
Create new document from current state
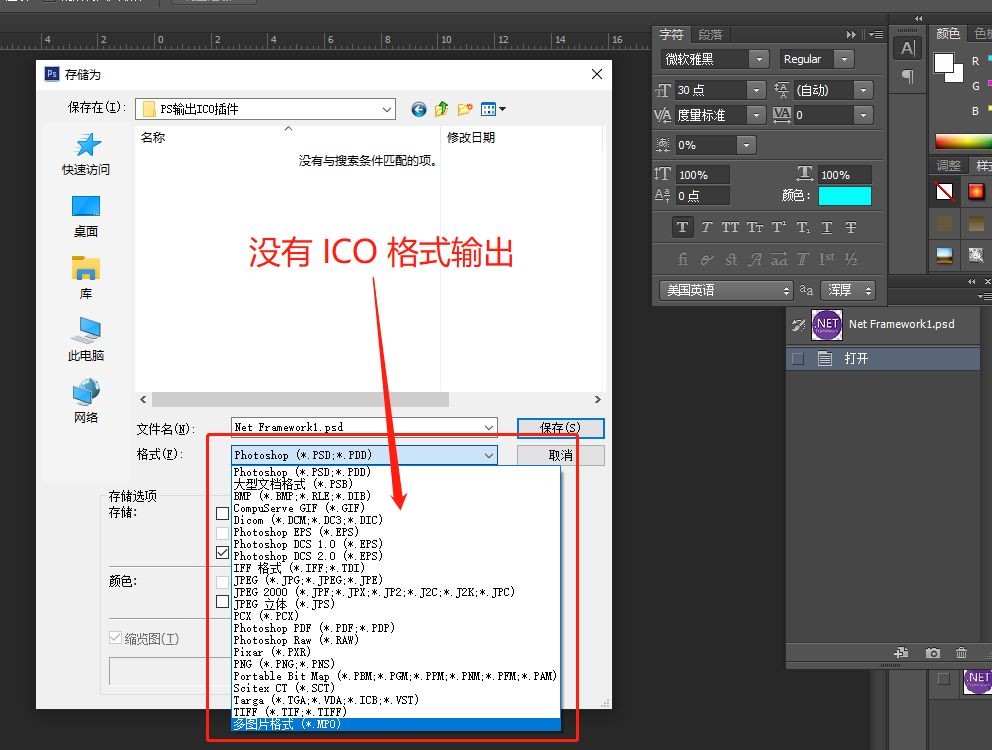(902, 653)
